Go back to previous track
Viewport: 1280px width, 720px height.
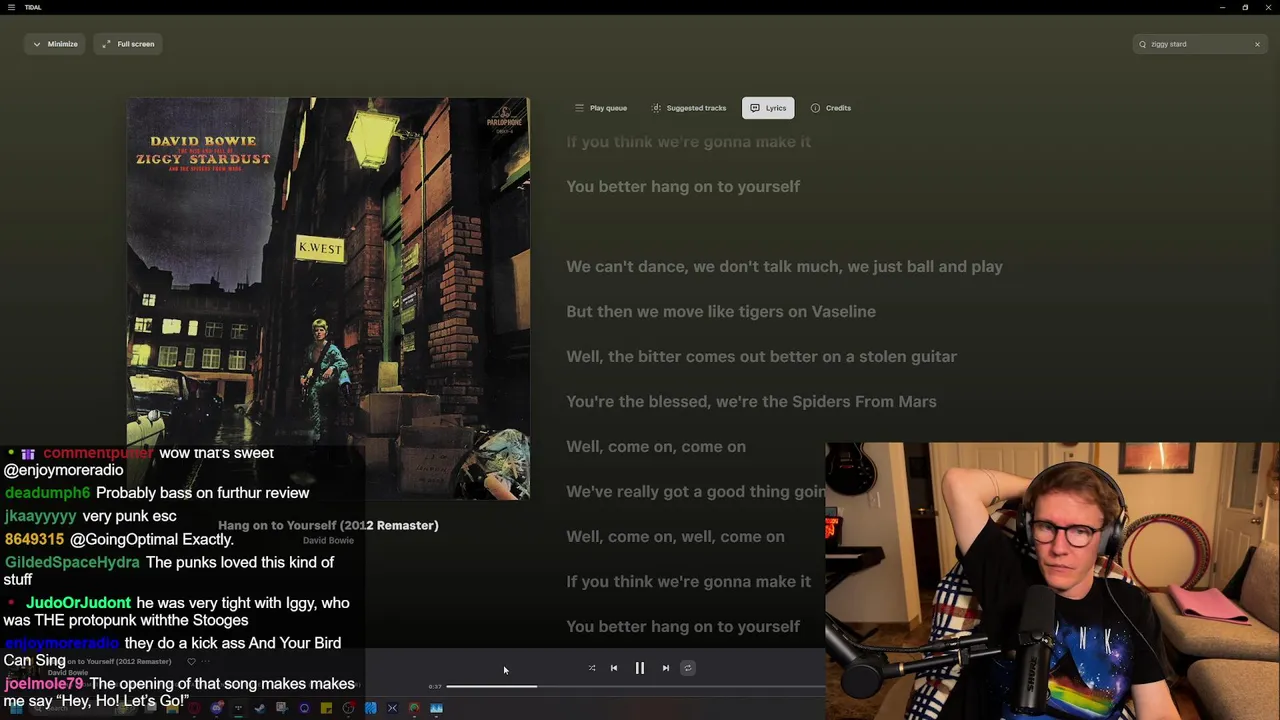point(614,668)
